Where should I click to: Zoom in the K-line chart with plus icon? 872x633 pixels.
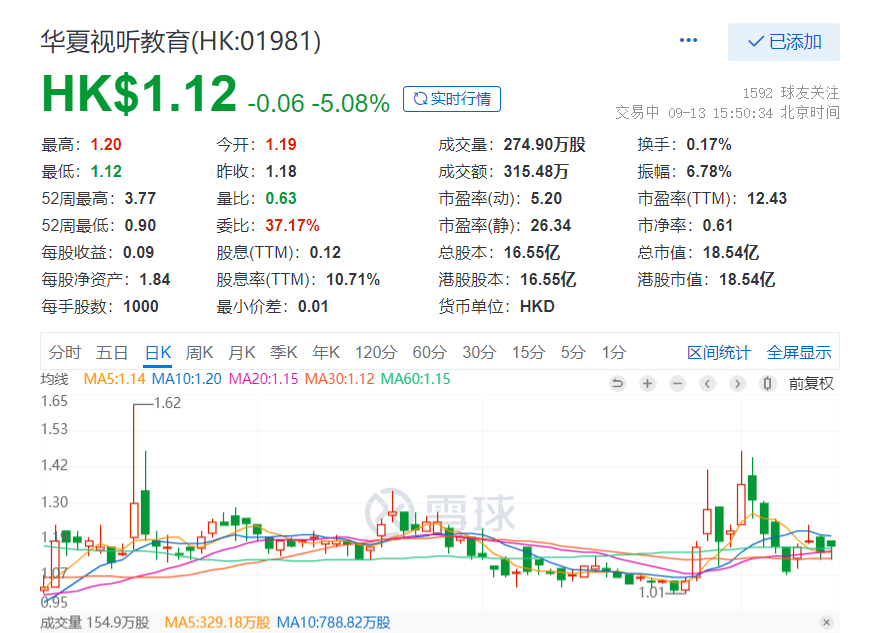(647, 383)
